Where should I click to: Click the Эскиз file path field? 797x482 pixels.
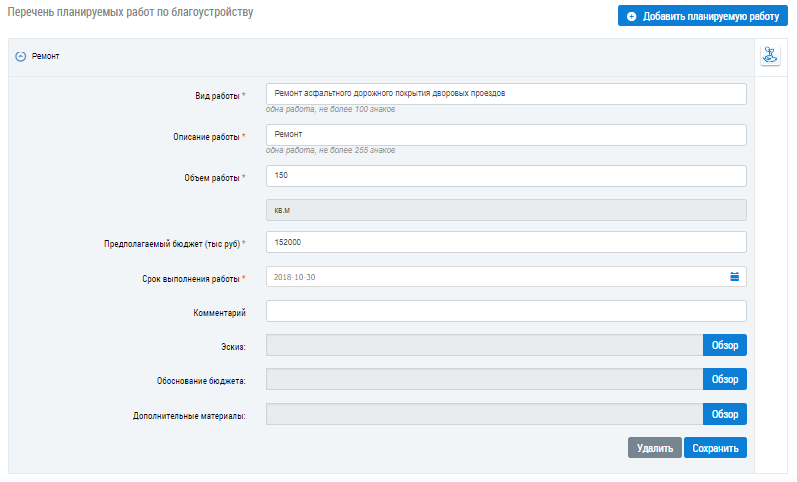click(x=484, y=346)
